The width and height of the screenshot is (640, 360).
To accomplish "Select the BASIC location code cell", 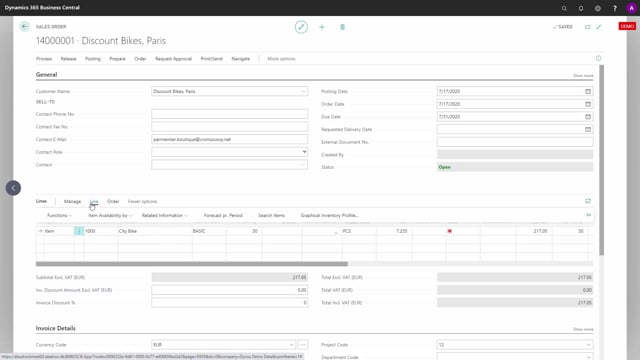I will (209, 231).
